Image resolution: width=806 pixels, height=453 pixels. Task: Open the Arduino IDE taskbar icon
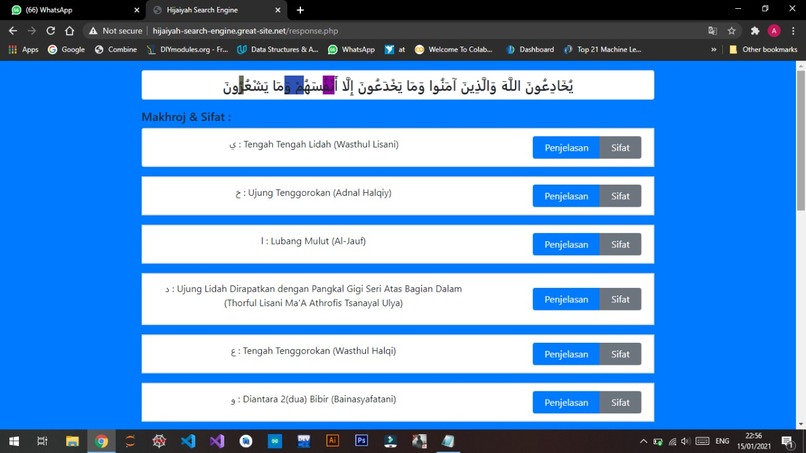(274, 441)
